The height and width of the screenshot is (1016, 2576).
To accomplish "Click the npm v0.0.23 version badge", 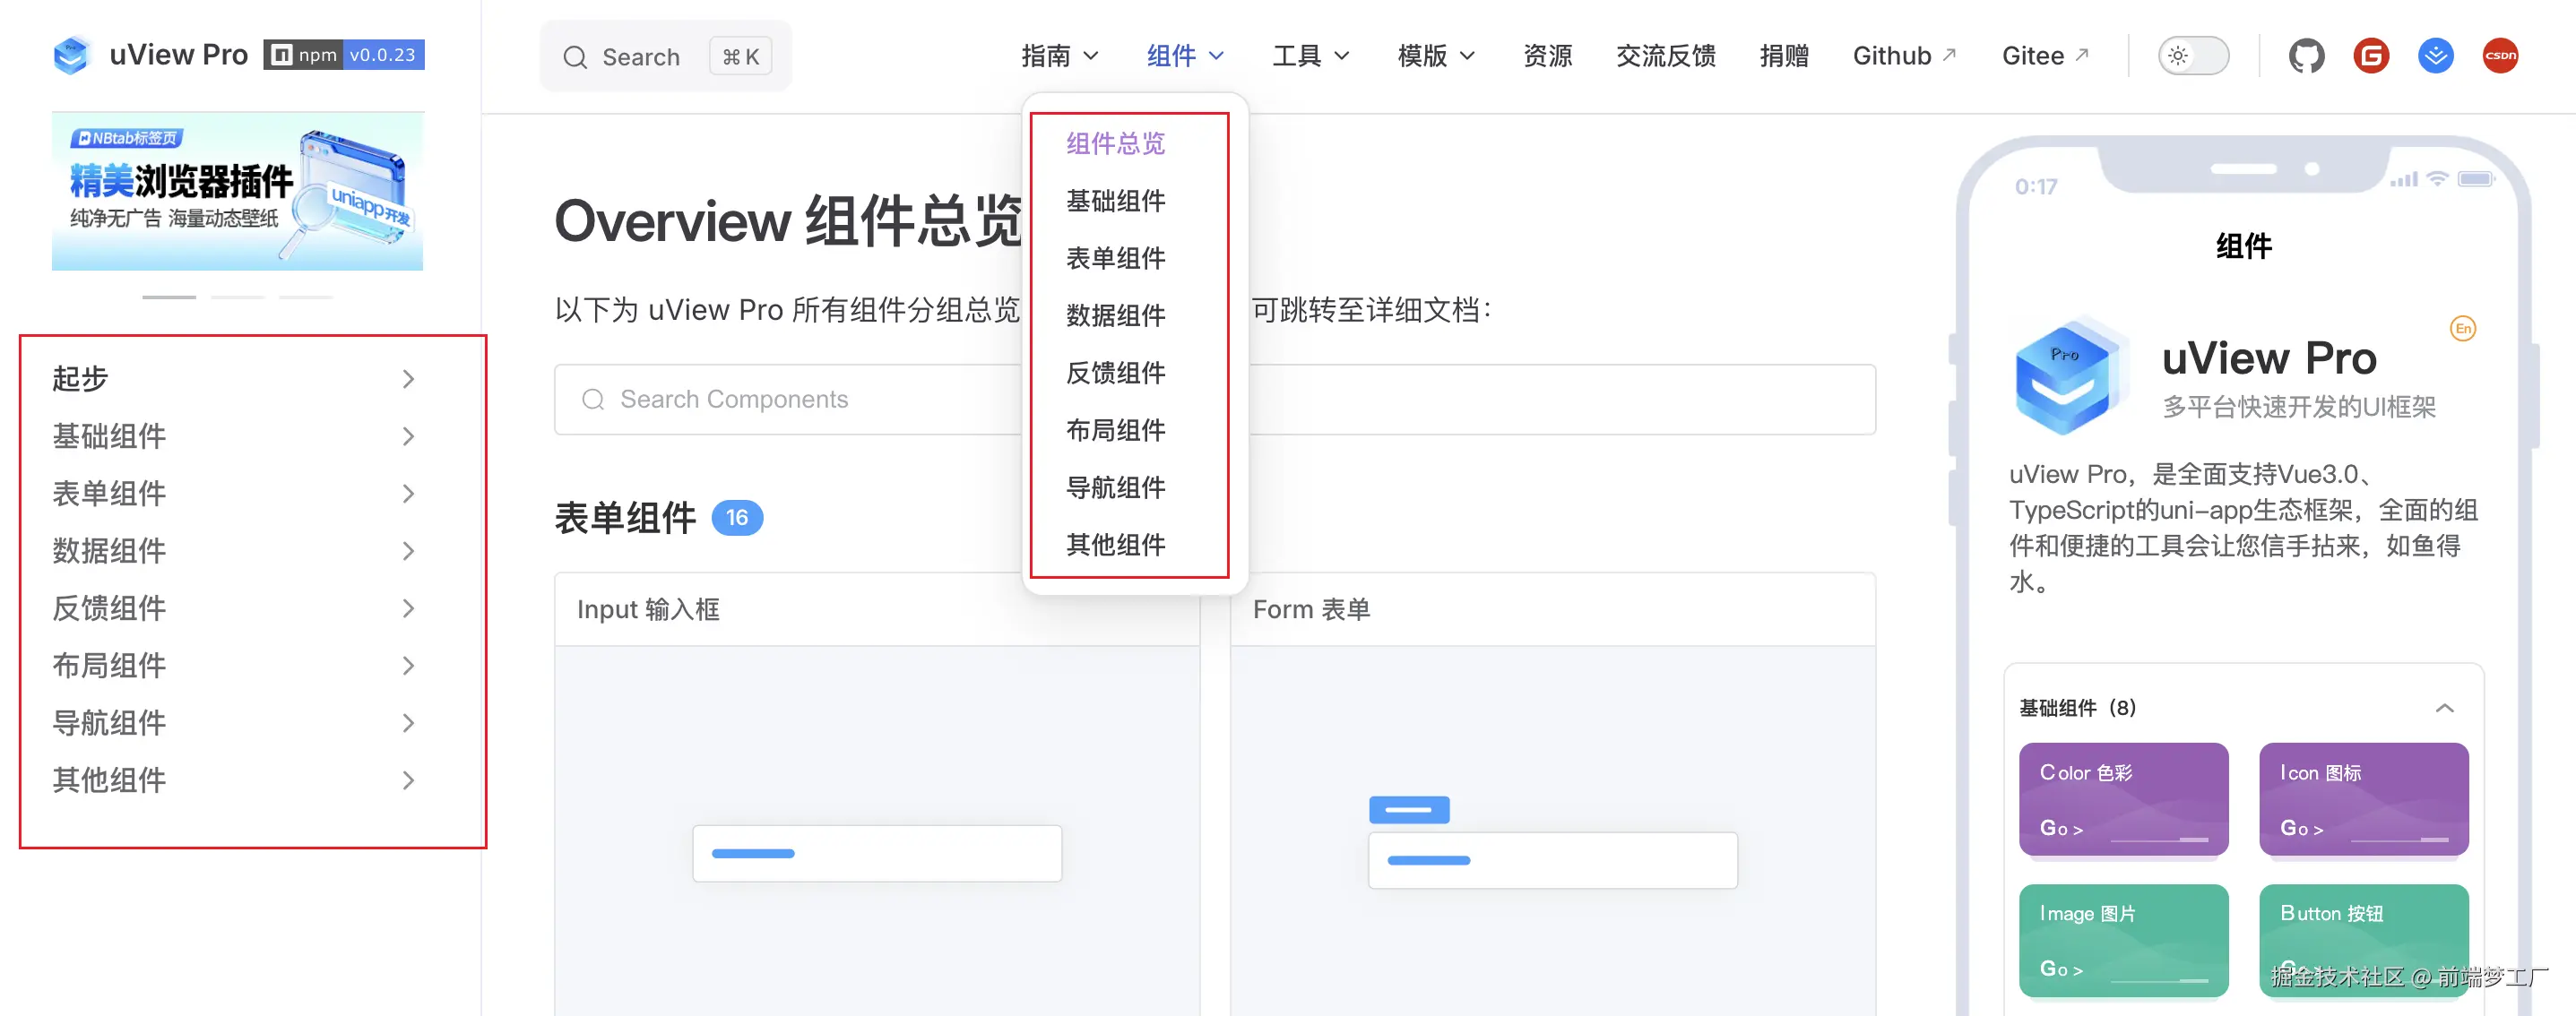I will (344, 55).
